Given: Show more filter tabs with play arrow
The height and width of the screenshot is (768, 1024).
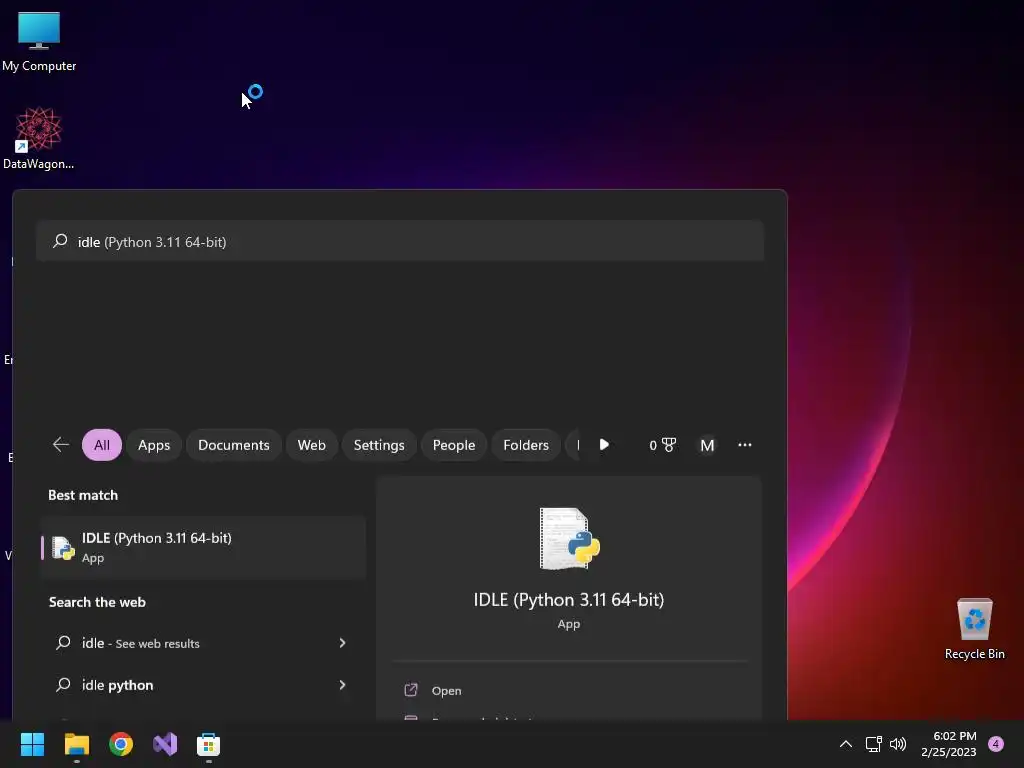Looking at the screenshot, I should (x=604, y=445).
